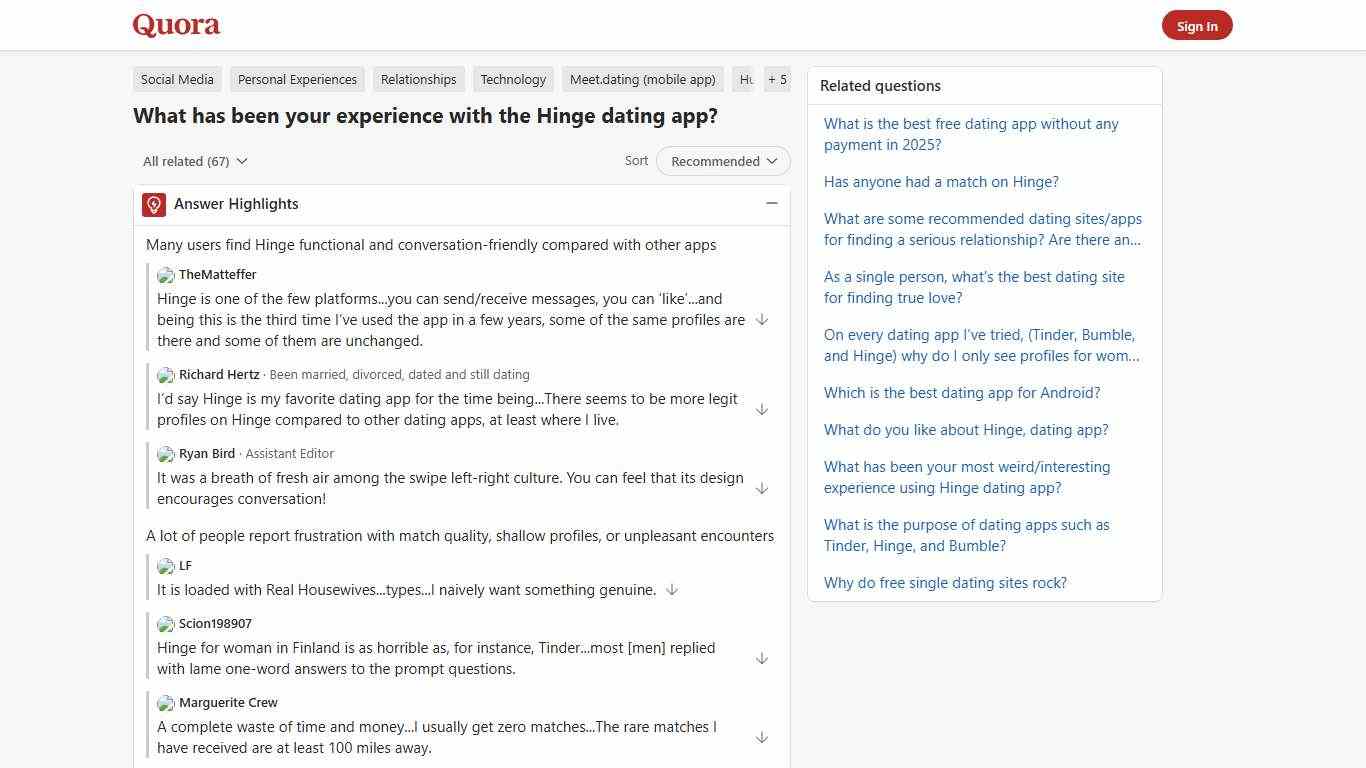This screenshot has height=768, width=1366.
Task: Open Marguerite Crew's profile avatar
Action: click(x=165, y=702)
